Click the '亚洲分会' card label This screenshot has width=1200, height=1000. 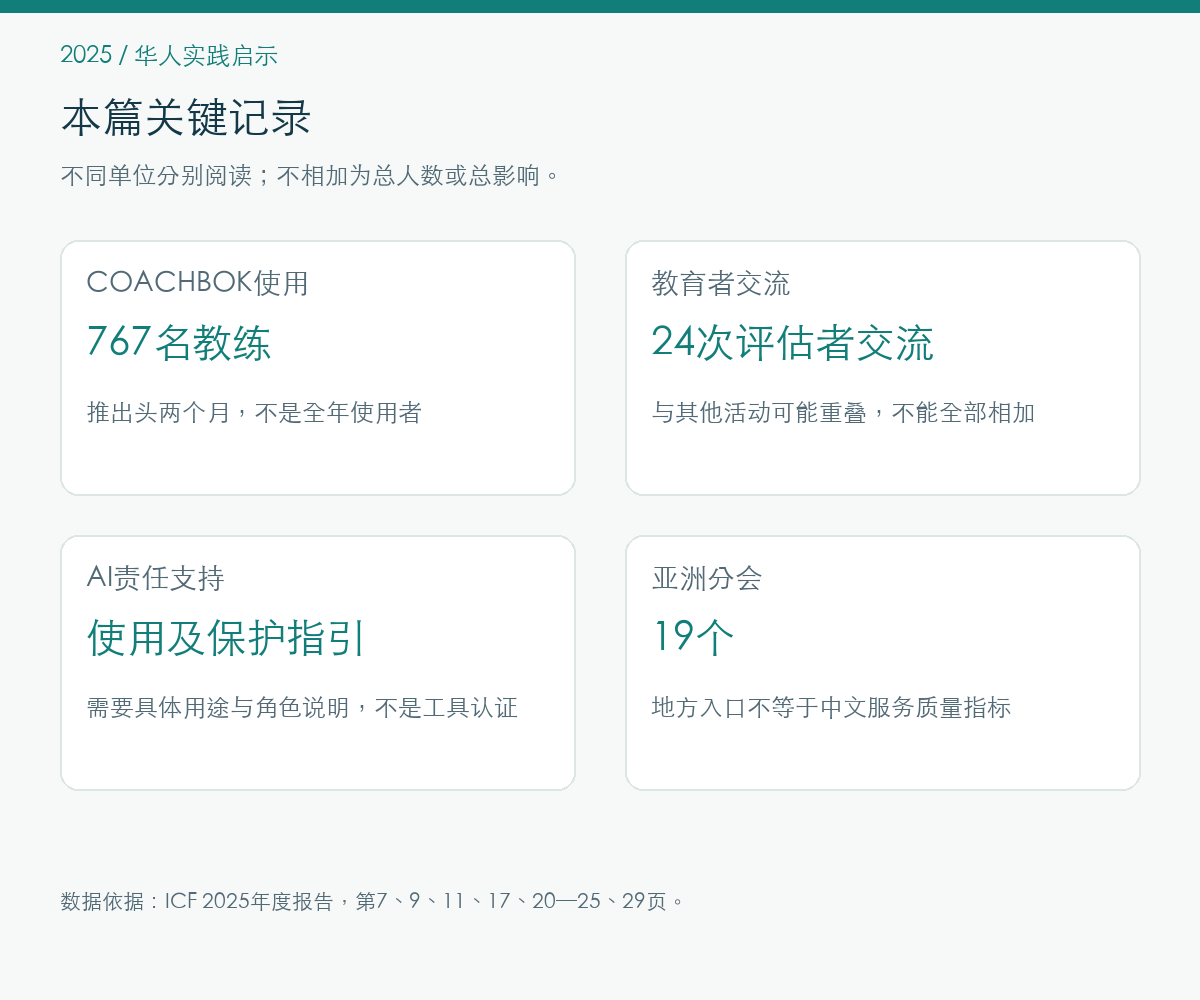point(707,578)
